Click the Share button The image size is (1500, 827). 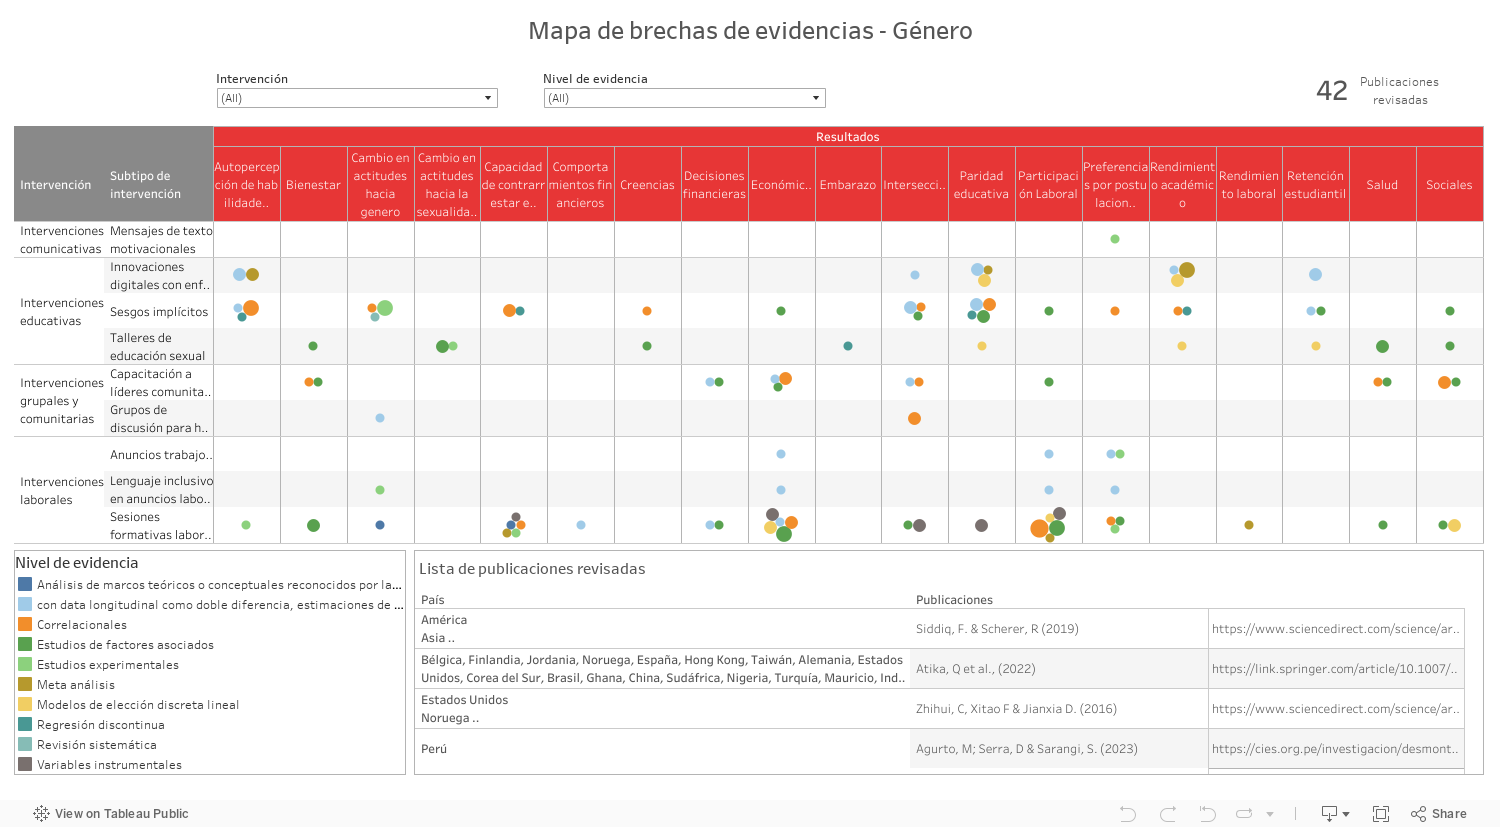click(1439, 814)
